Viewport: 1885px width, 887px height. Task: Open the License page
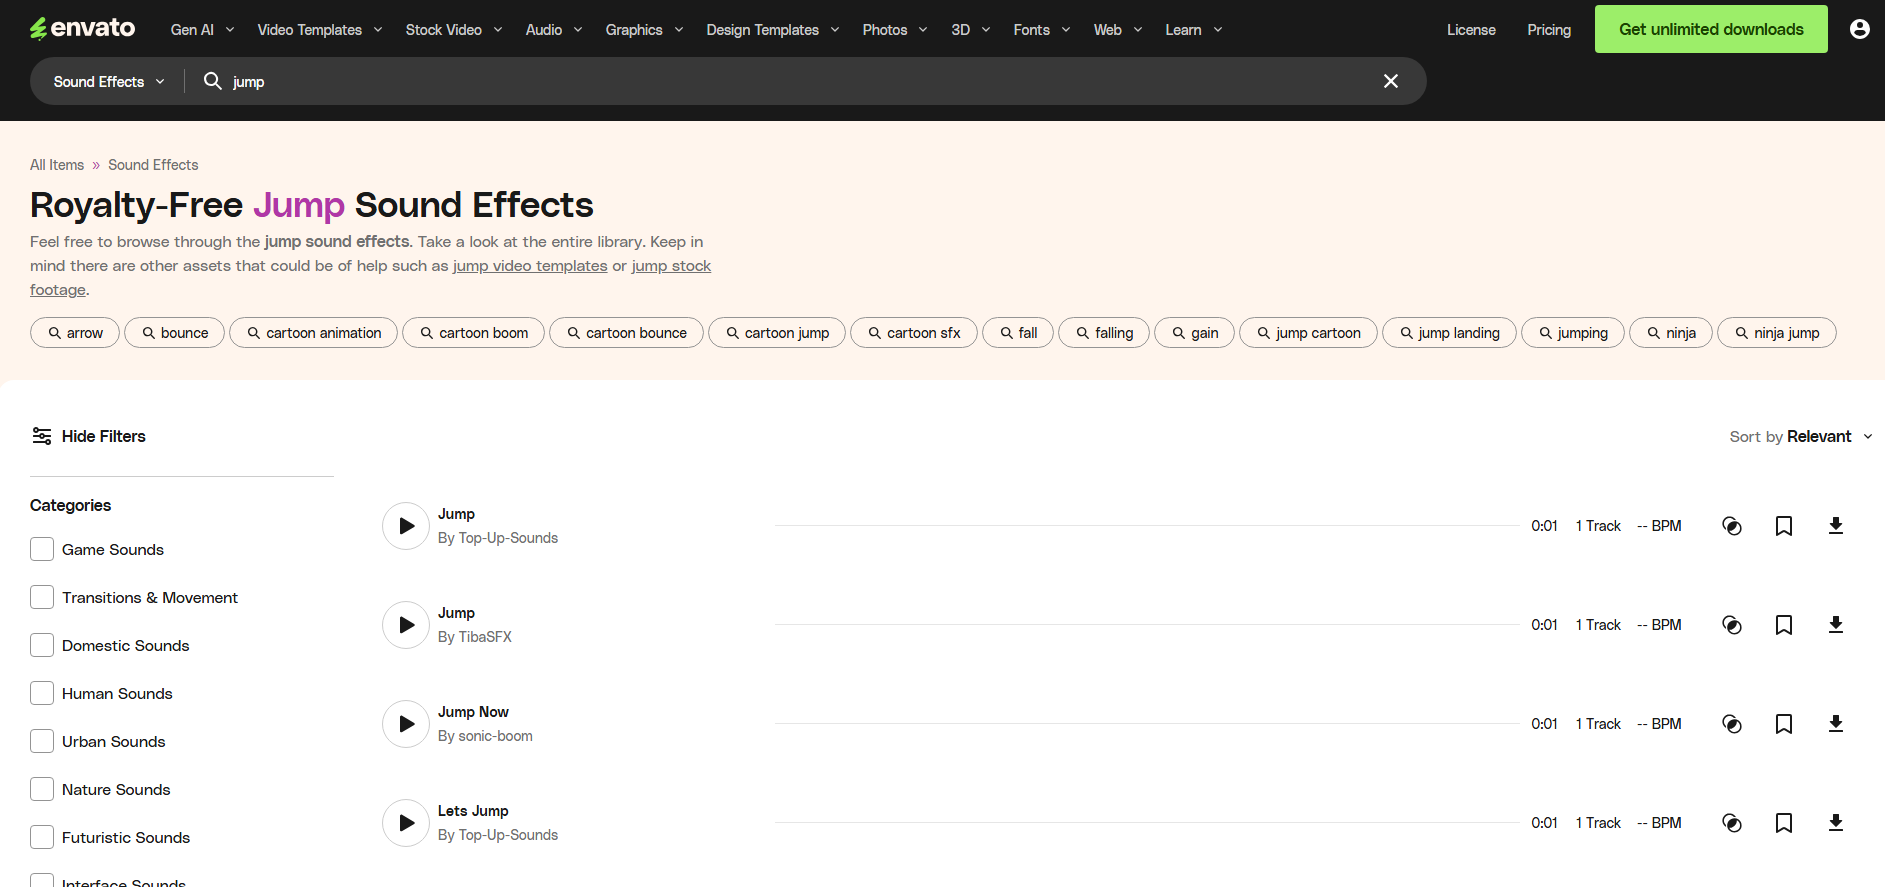point(1470,30)
